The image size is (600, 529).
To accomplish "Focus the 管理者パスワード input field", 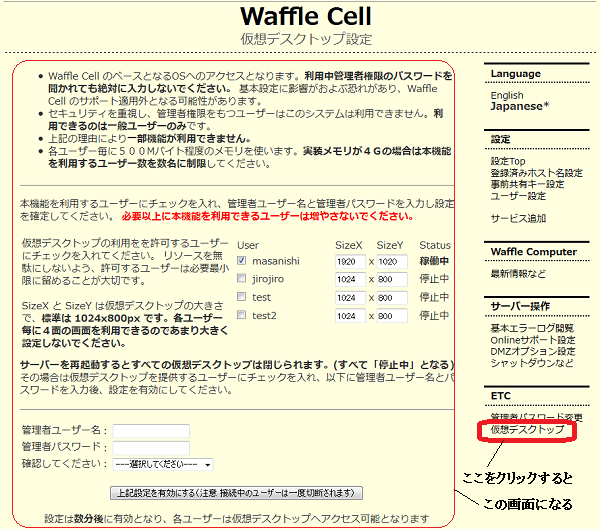I will pyautogui.click(x=151, y=447).
